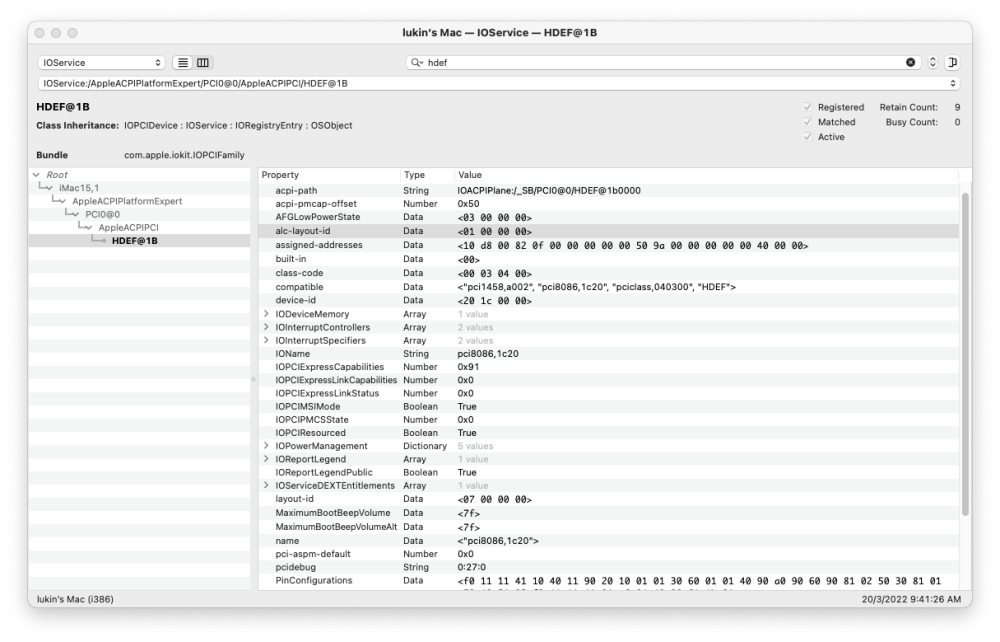The height and width of the screenshot is (642, 1000).
Task: Open the IOService plane dropdown
Action: (101, 62)
